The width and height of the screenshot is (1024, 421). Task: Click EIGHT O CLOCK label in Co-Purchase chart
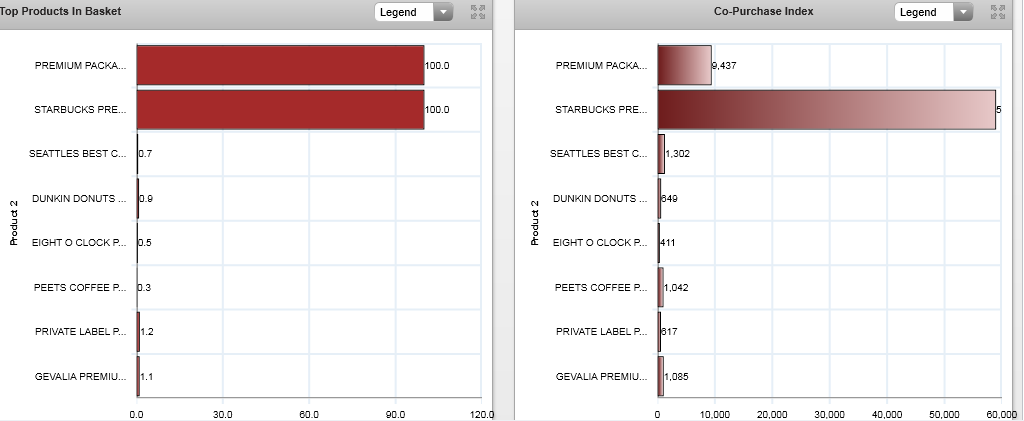(600, 243)
